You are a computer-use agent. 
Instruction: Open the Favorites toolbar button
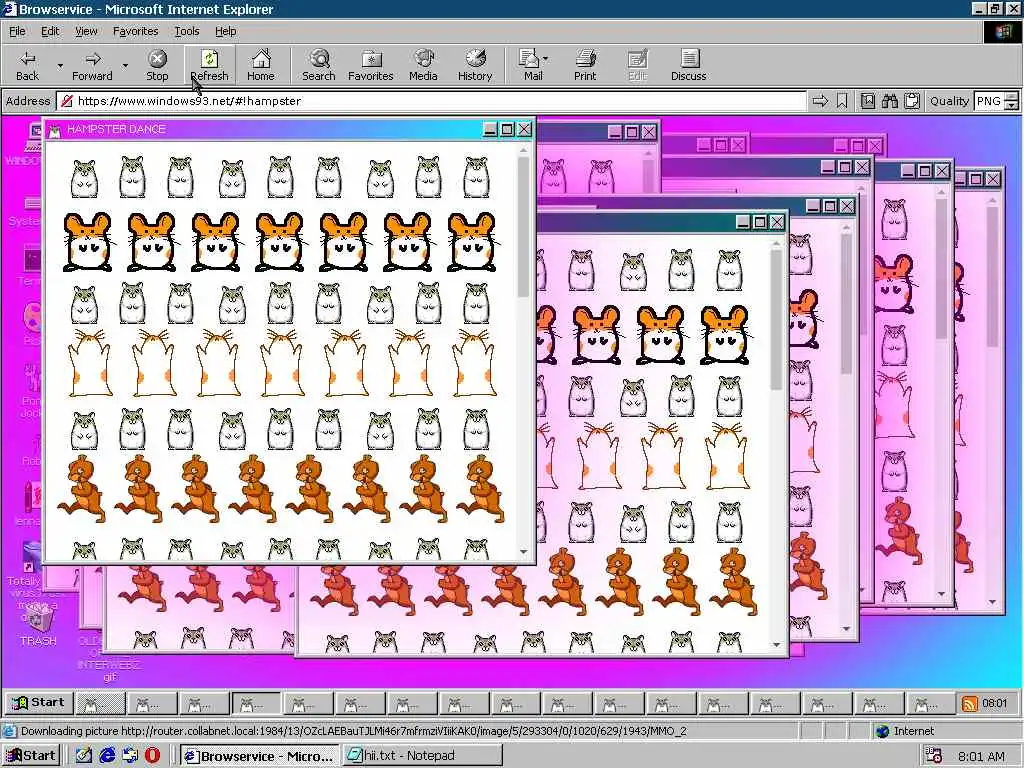pos(371,65)
